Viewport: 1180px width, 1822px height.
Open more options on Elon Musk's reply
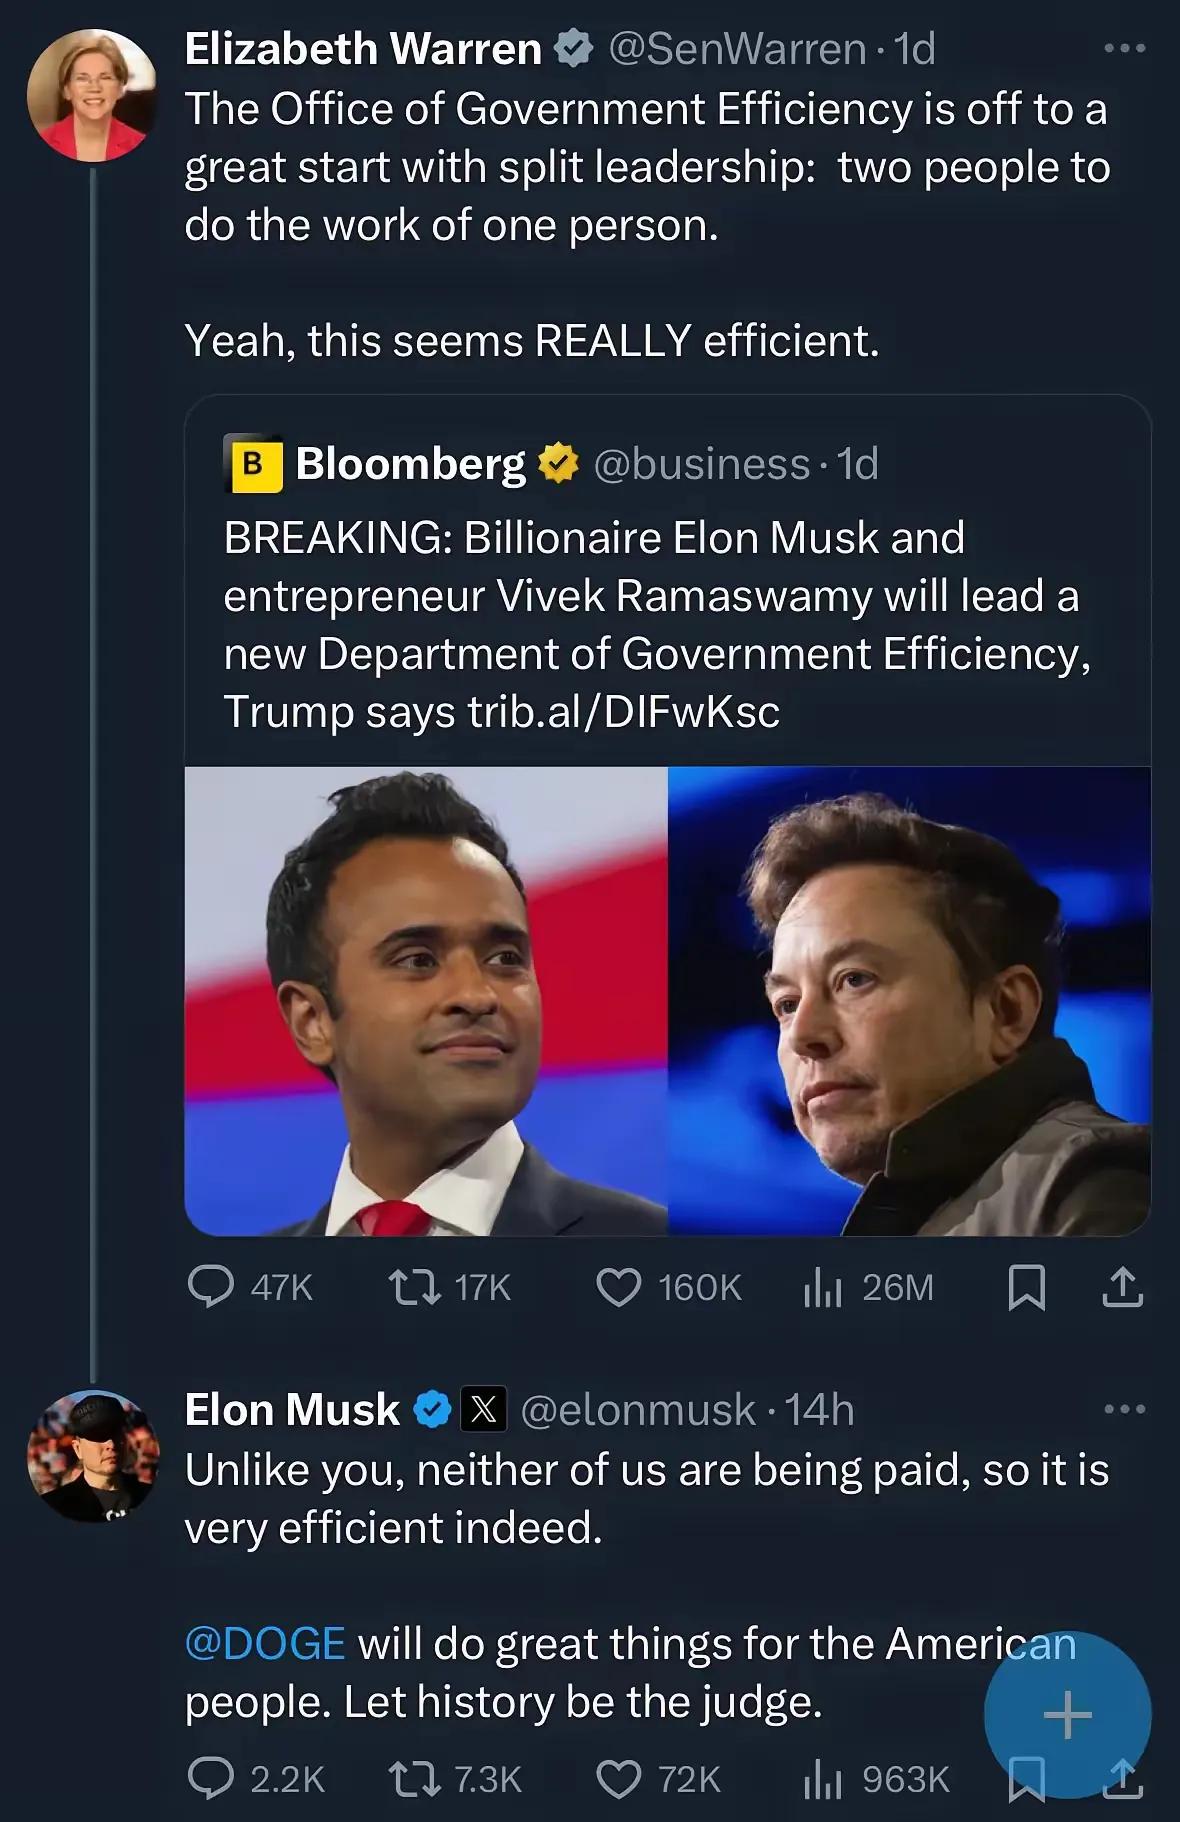click(1124, 1409)
